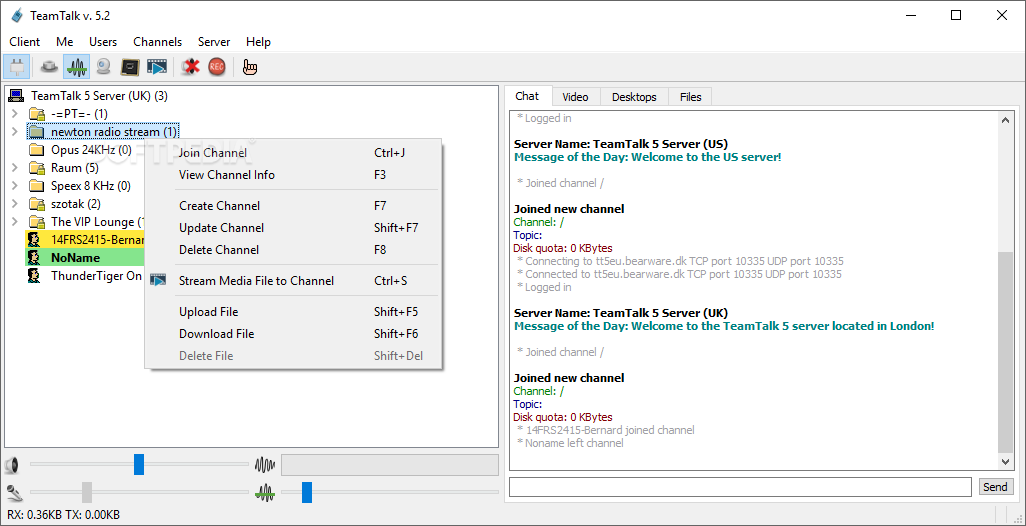Open the Channels menu
This screenshot has width=1026, height=526.
[158, 42]
